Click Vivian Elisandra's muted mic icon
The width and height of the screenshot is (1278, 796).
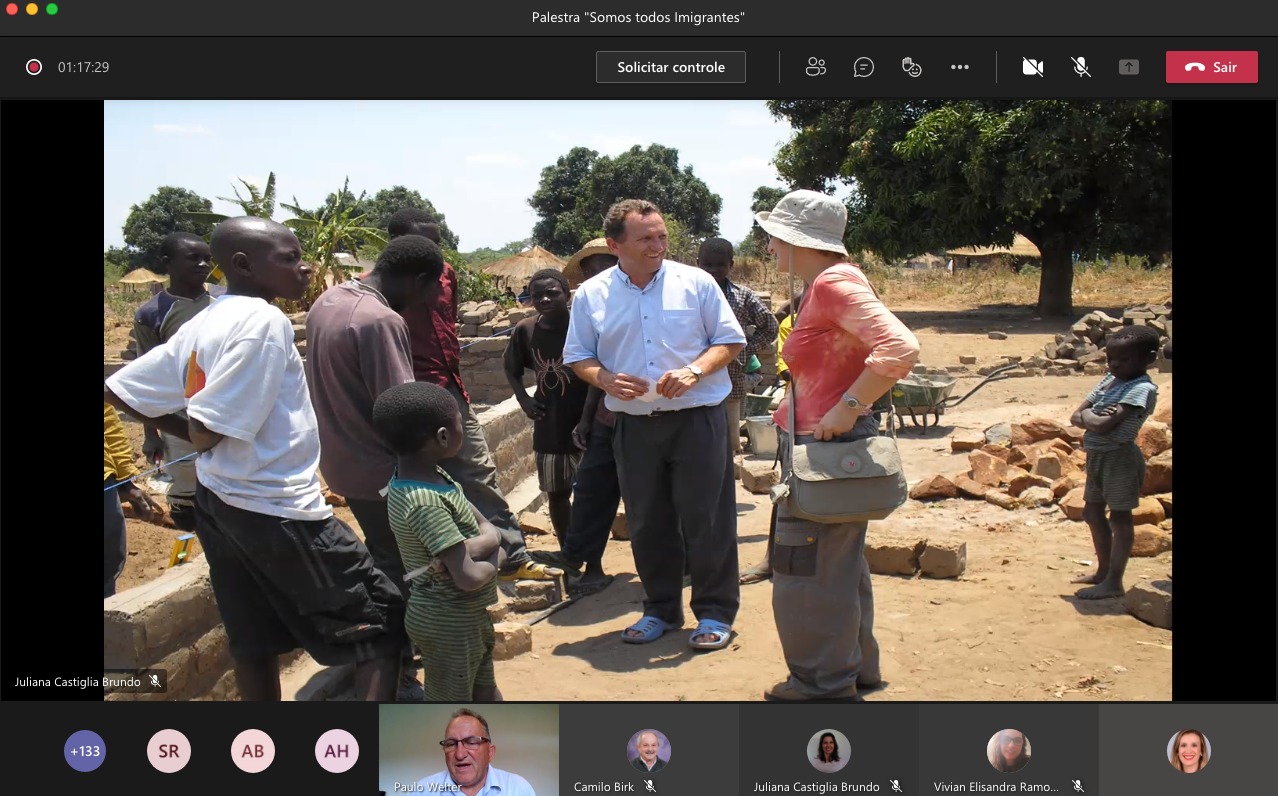pyautogui.click(x=1077, y=787)
